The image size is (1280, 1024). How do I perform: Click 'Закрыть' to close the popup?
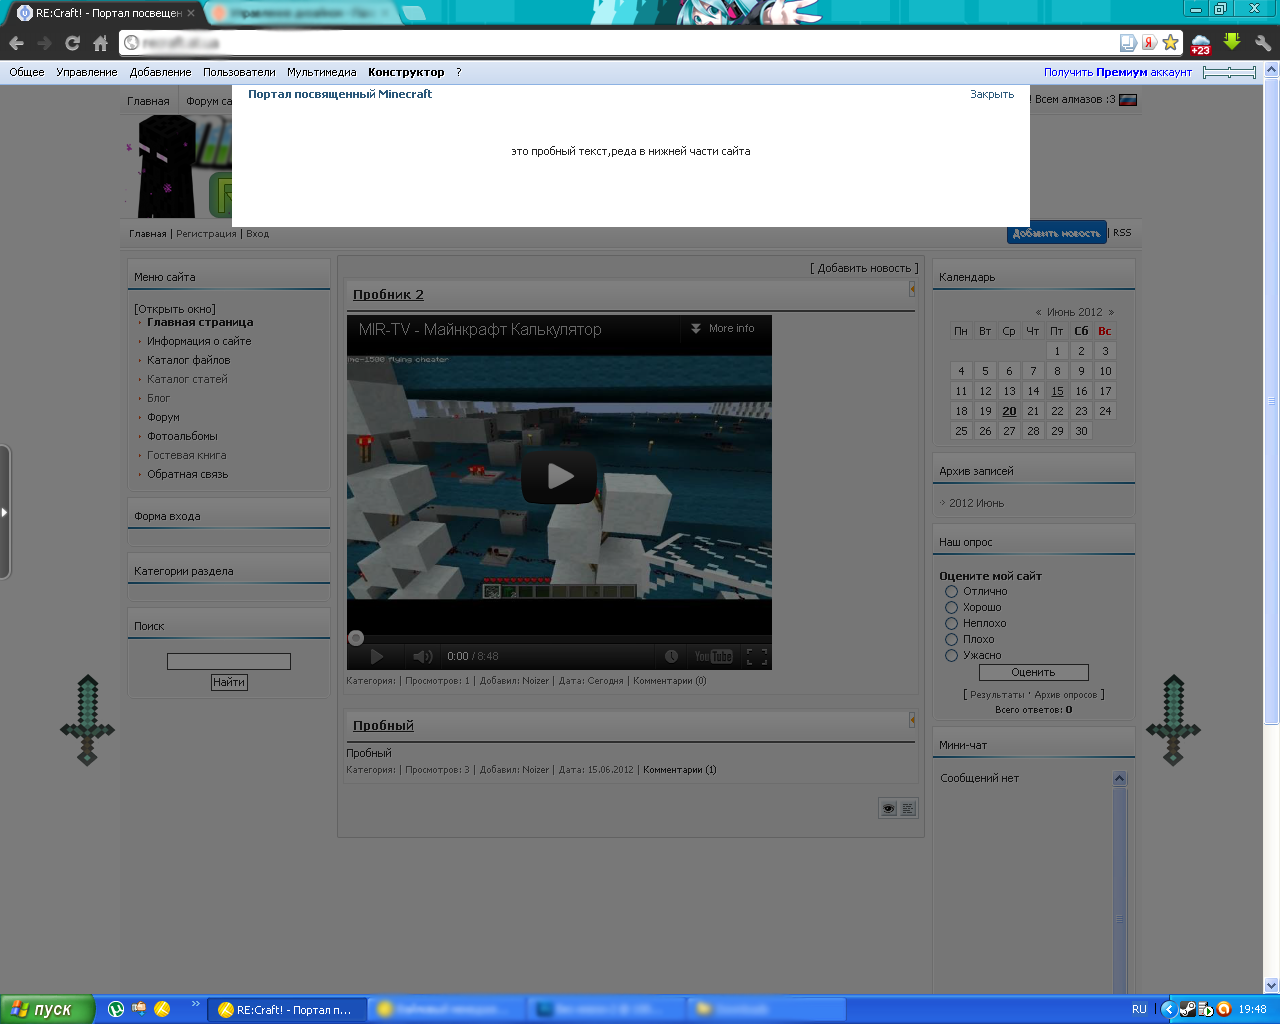tap(991, 94)
